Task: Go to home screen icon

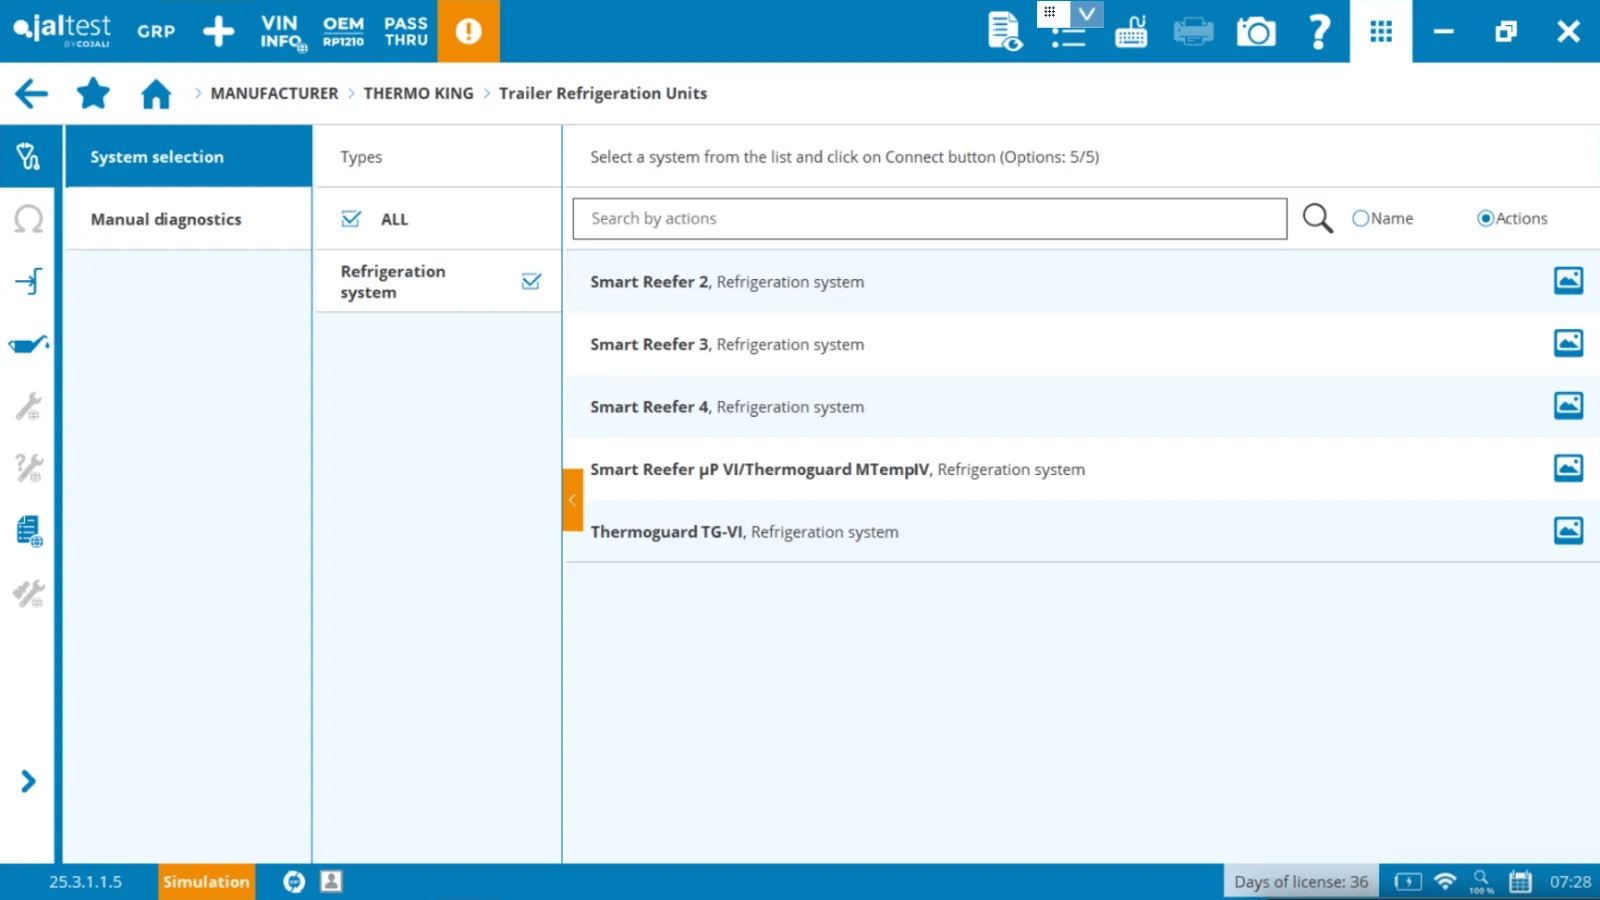Action: [x=156, y=94]
